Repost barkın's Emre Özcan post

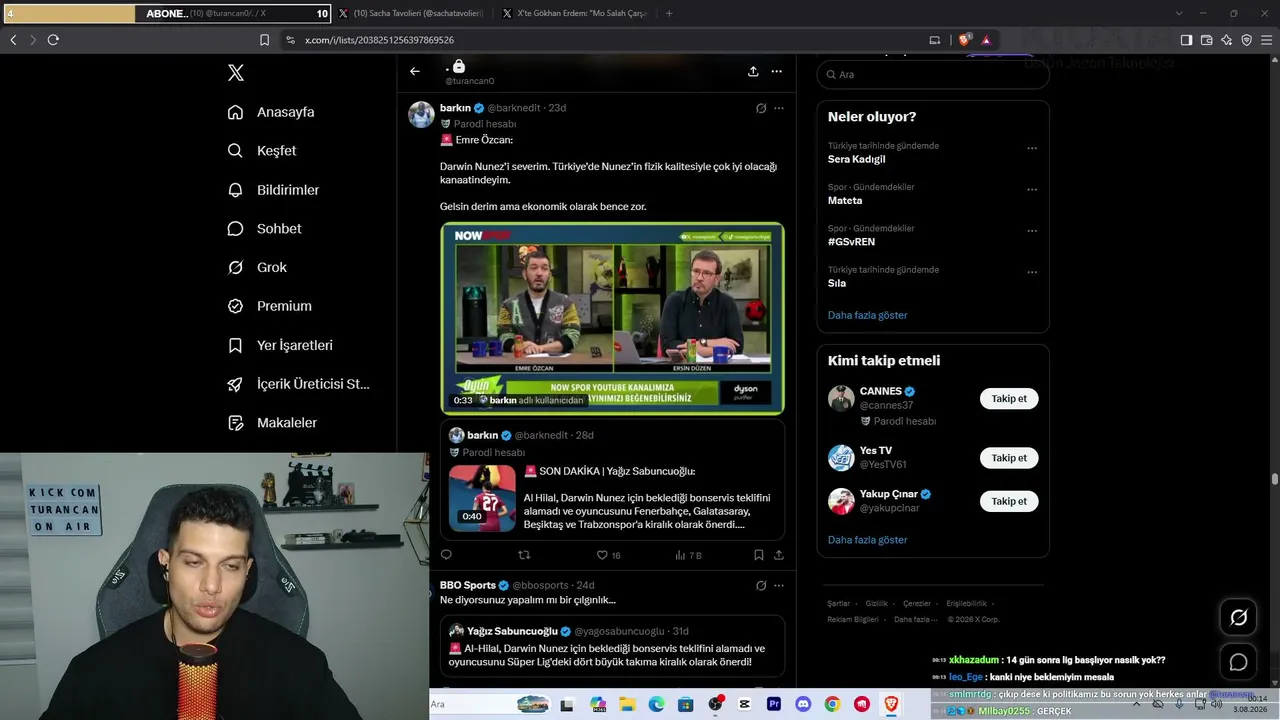(524, 555)
